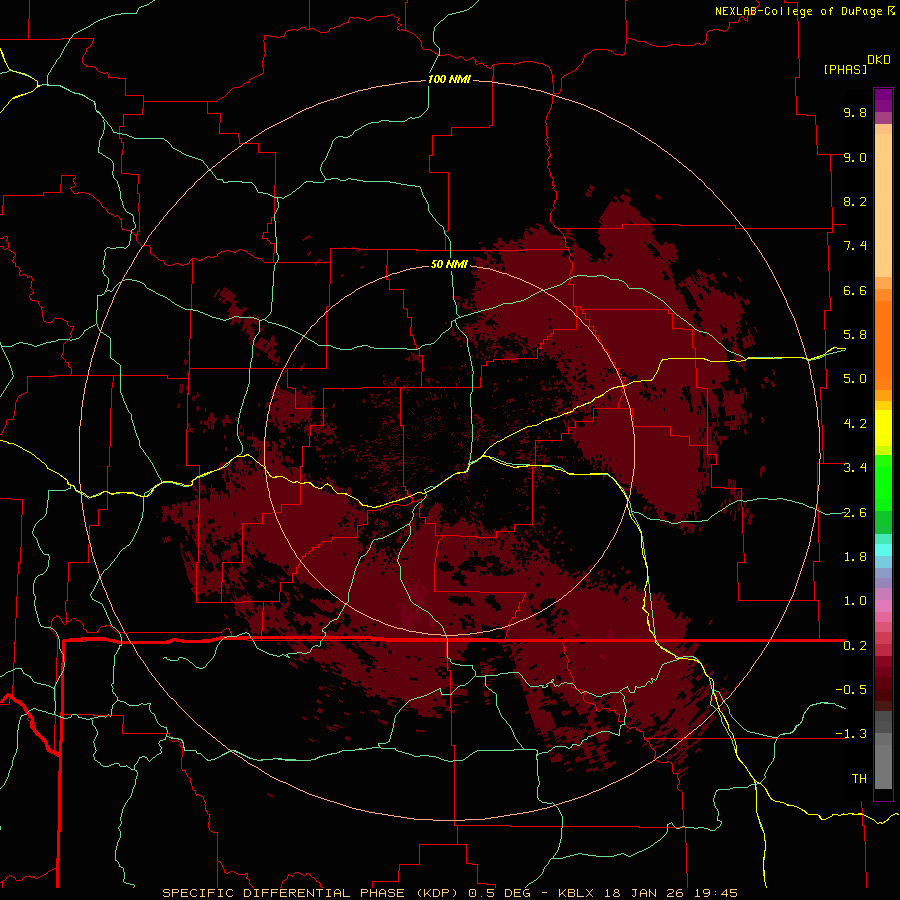Image resolution: width=900 pixels, height=900 pixels.
Task: Click the 2.6 value on the color scale
Action: point(855,513)
